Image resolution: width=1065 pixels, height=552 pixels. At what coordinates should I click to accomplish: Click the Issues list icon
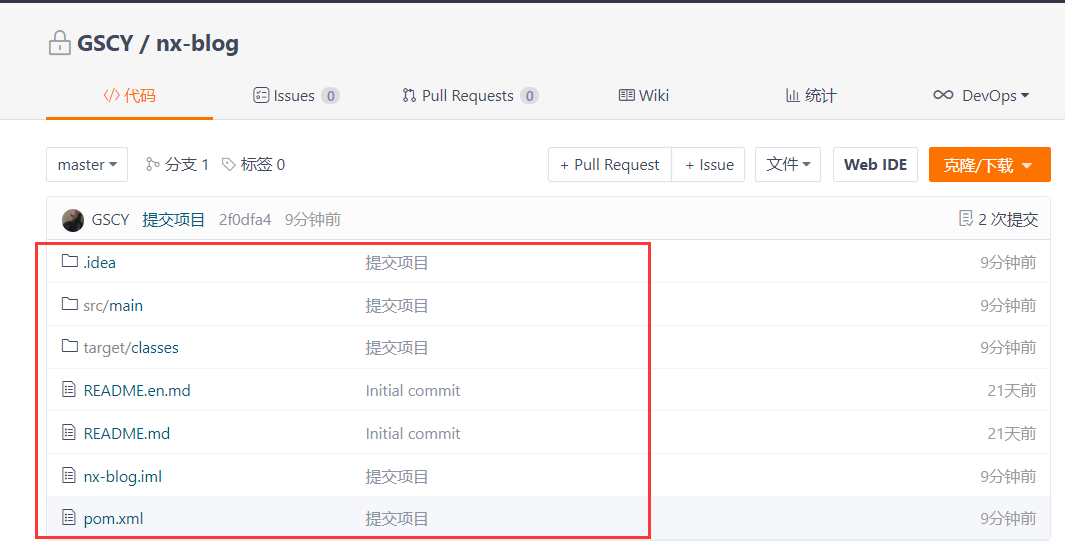[x=261, y=95]
